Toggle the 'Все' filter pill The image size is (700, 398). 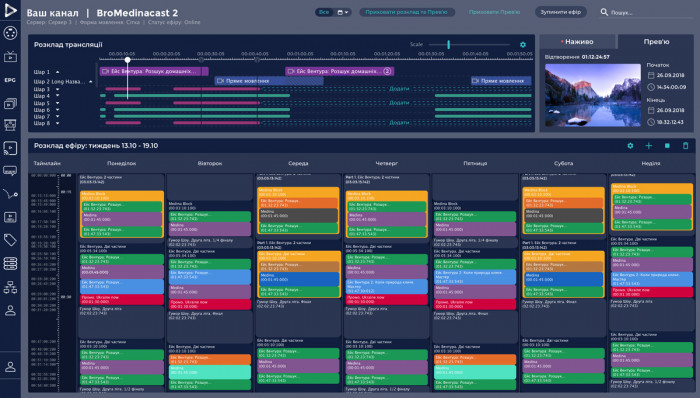[x=324, y=12]
